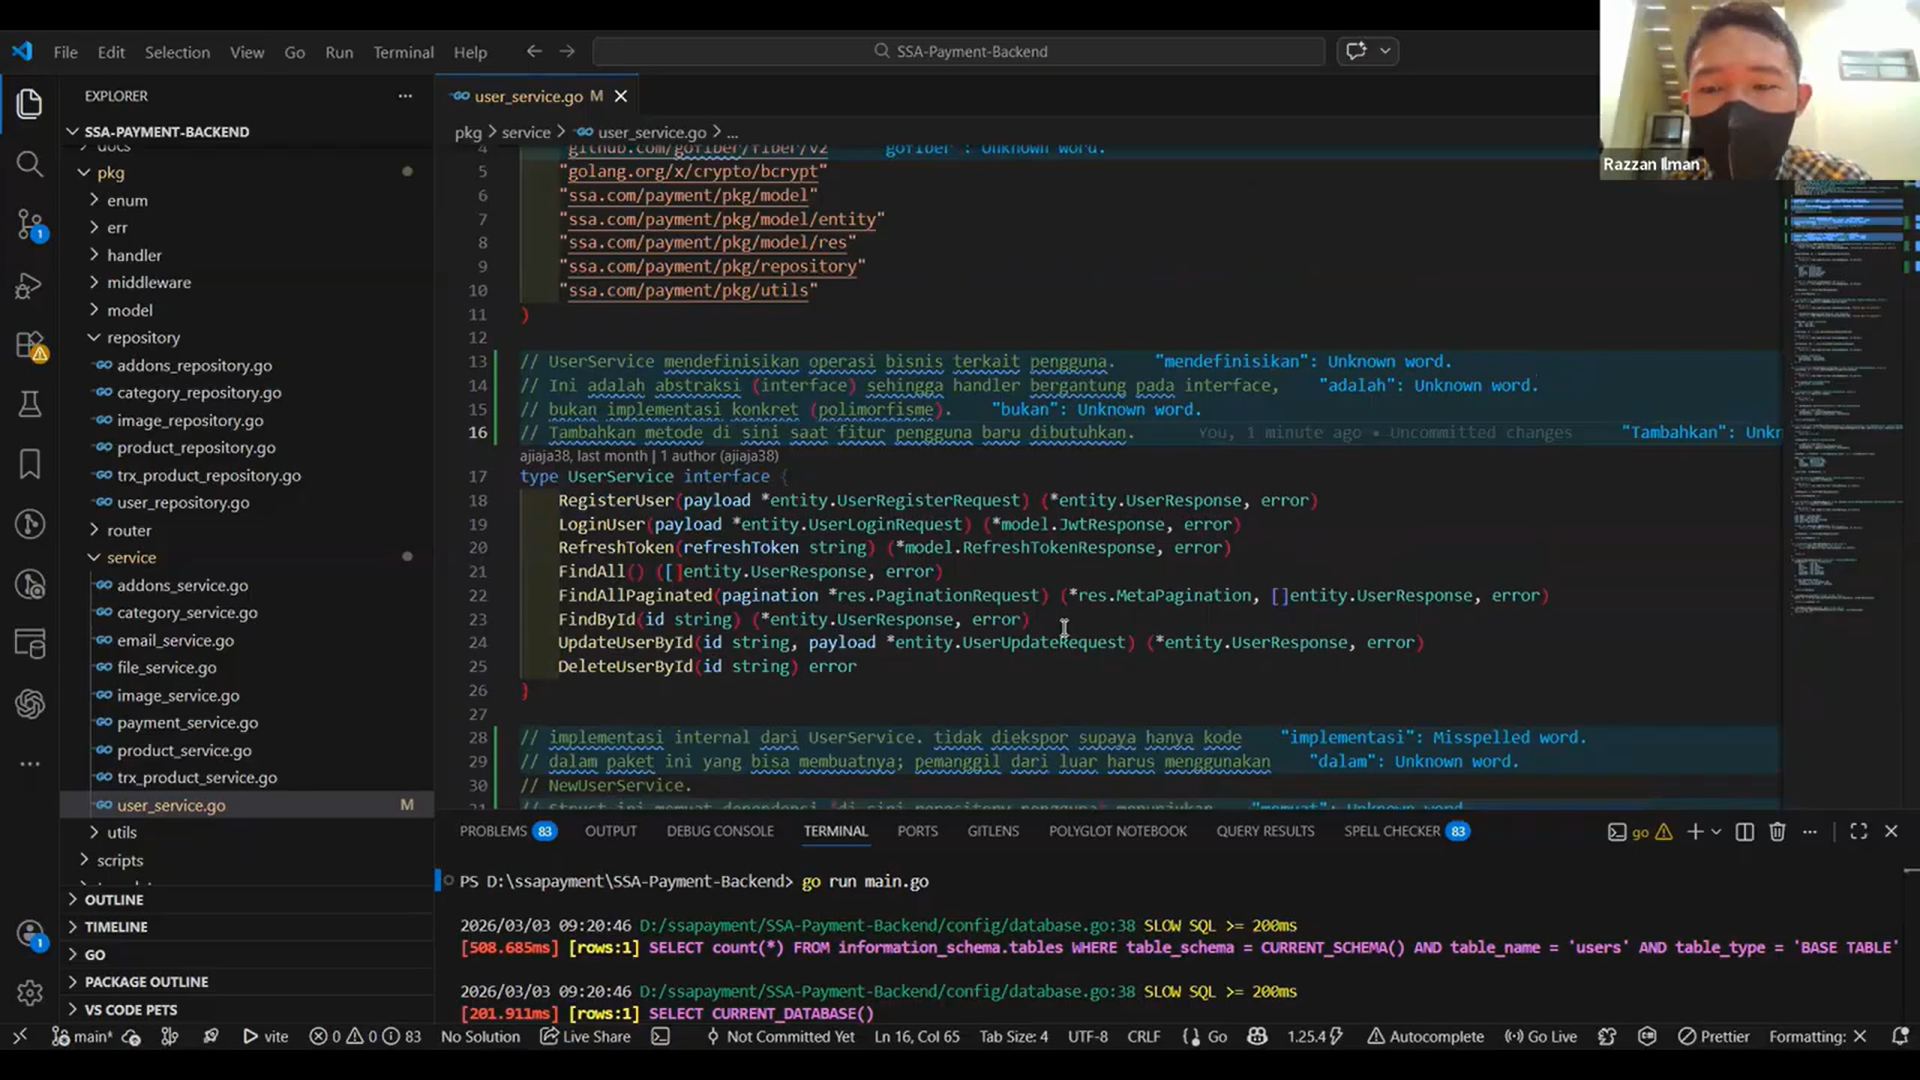Open the Testing flask view

(x=30, y=404)
